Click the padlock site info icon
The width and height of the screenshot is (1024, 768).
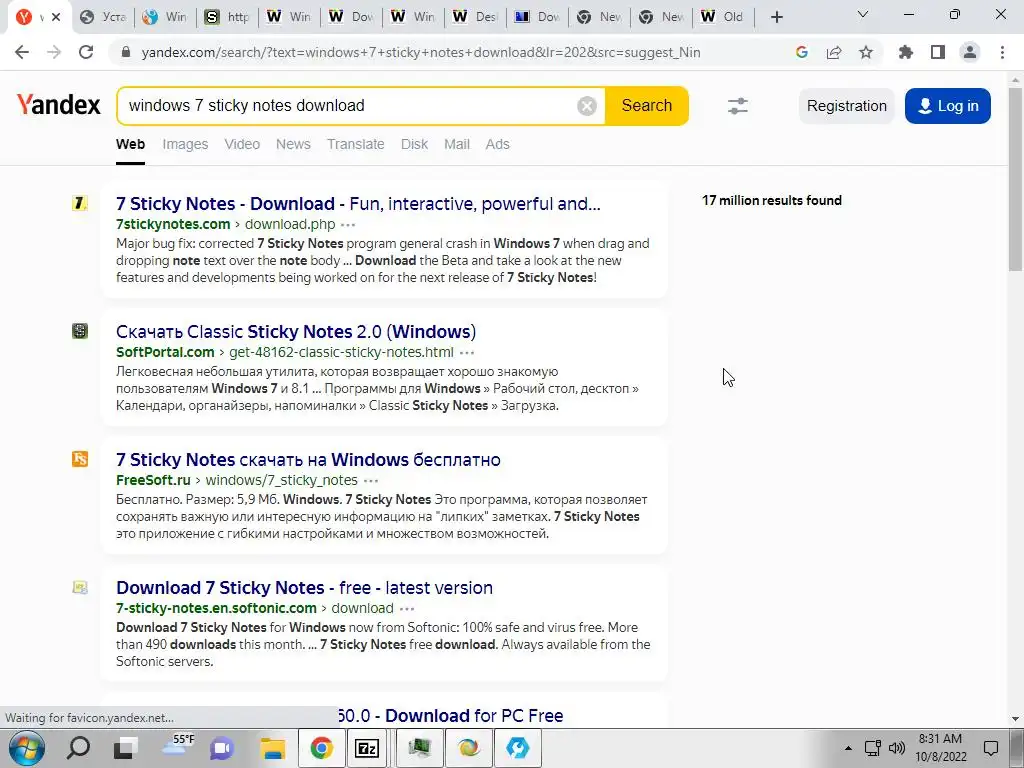pos(126,52)
